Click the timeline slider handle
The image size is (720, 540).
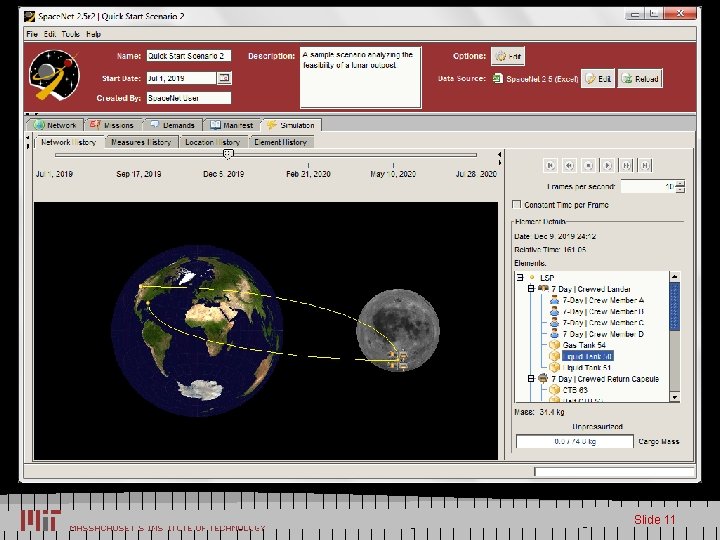tap(228, 154)
